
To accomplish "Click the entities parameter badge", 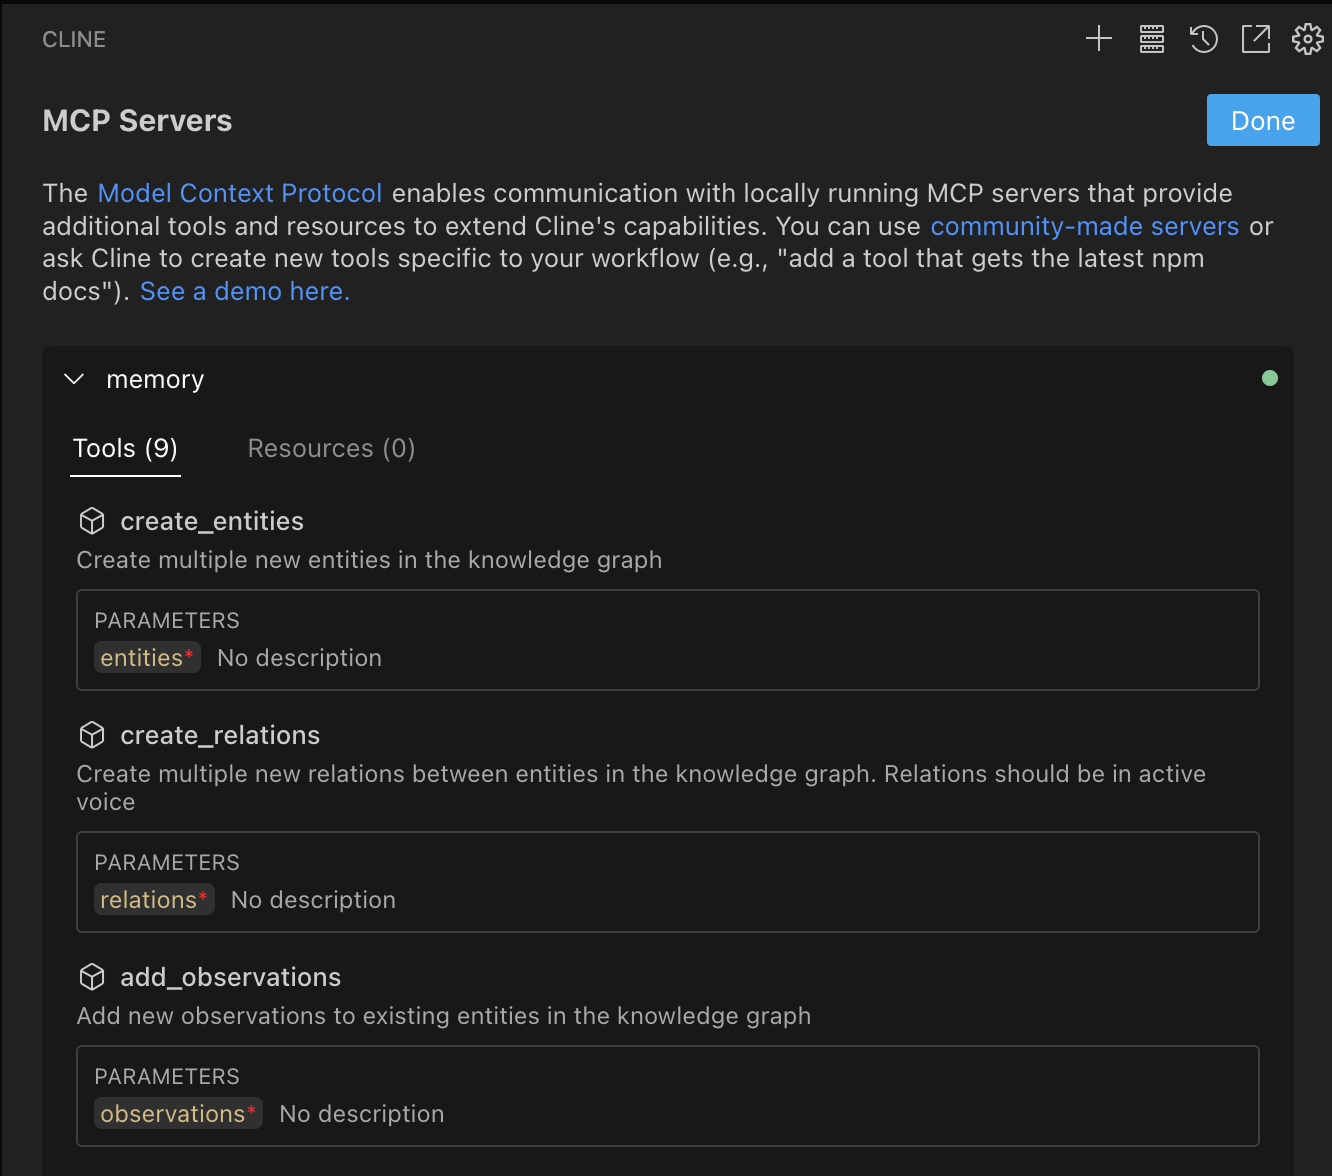I will (147, 657).
